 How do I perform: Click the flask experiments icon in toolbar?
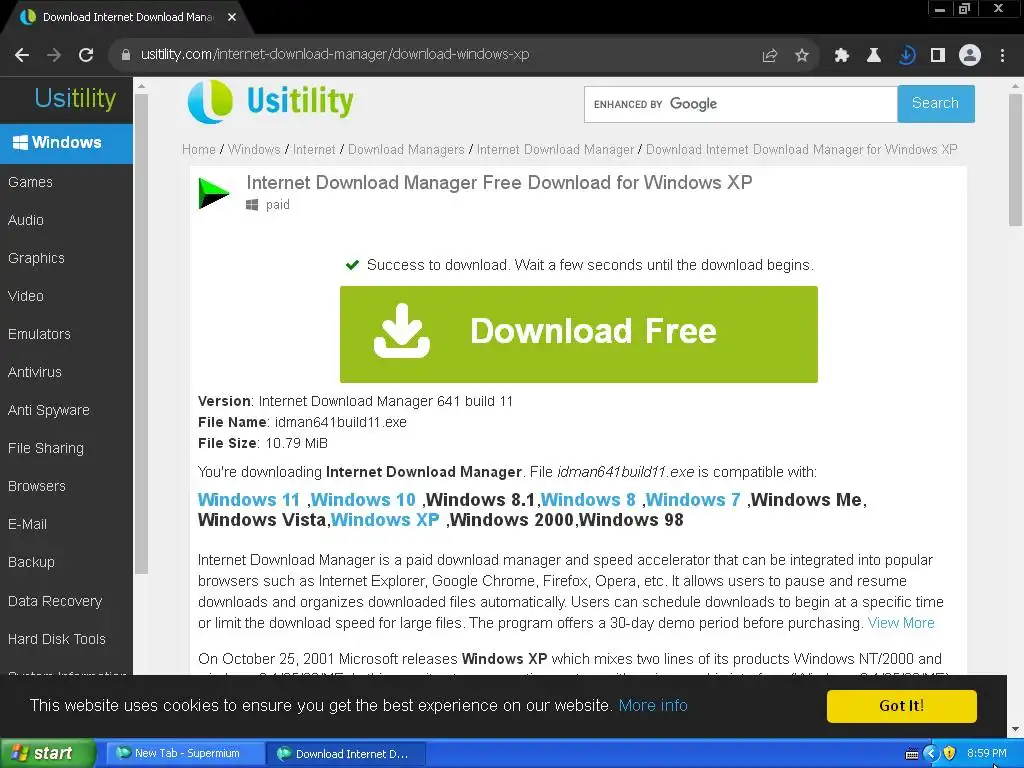(874, 56)
